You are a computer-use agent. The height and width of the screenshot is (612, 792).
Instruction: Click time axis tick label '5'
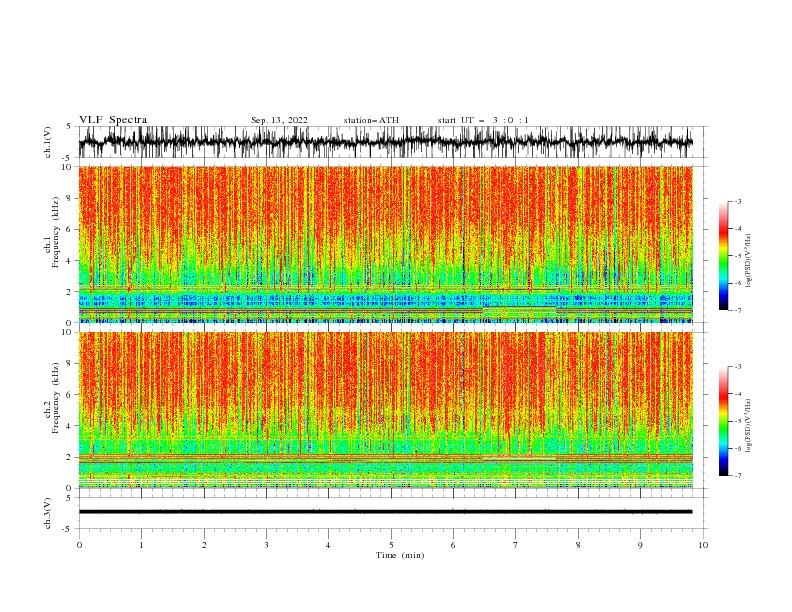point(391,545)
